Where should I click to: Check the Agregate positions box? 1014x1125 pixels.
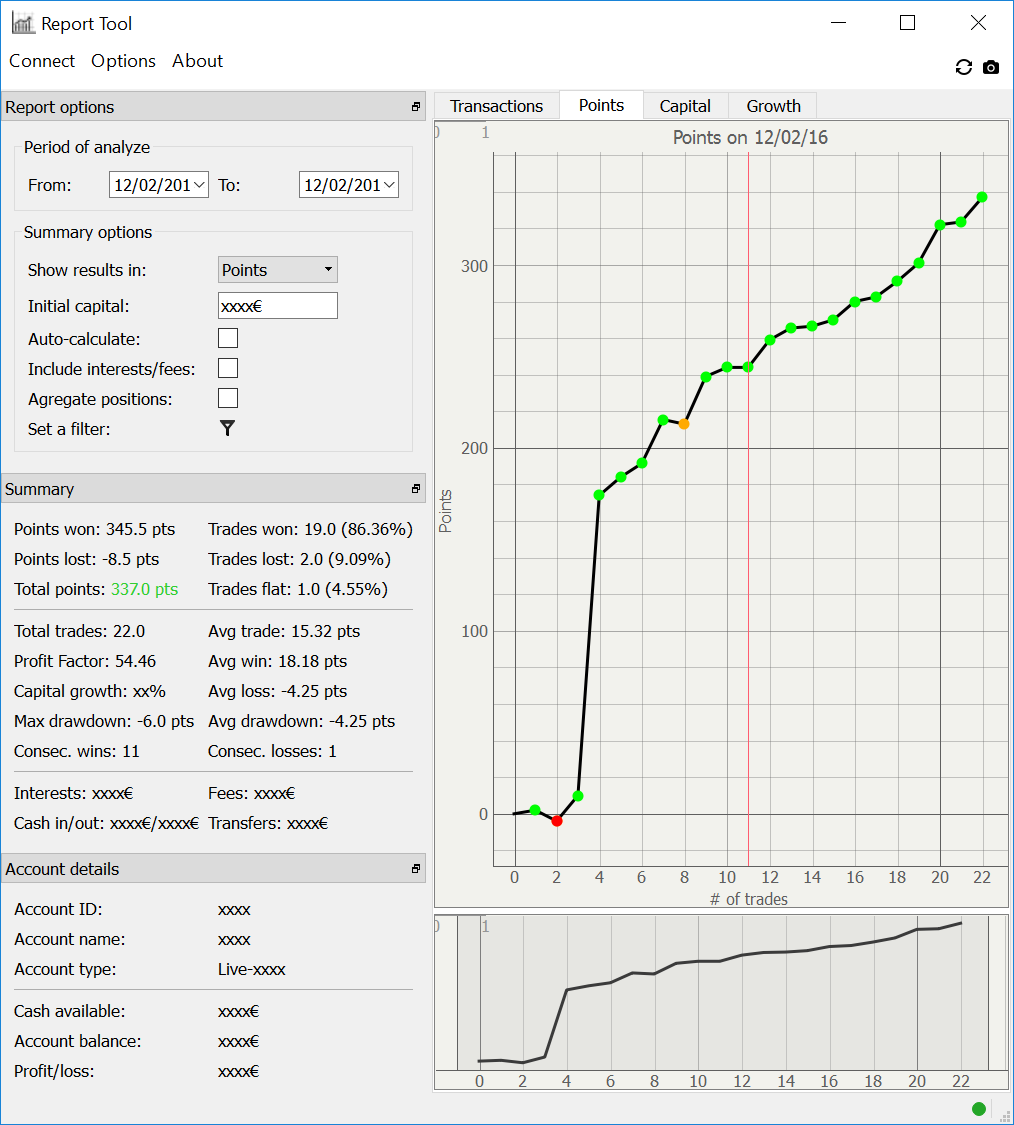228,399
